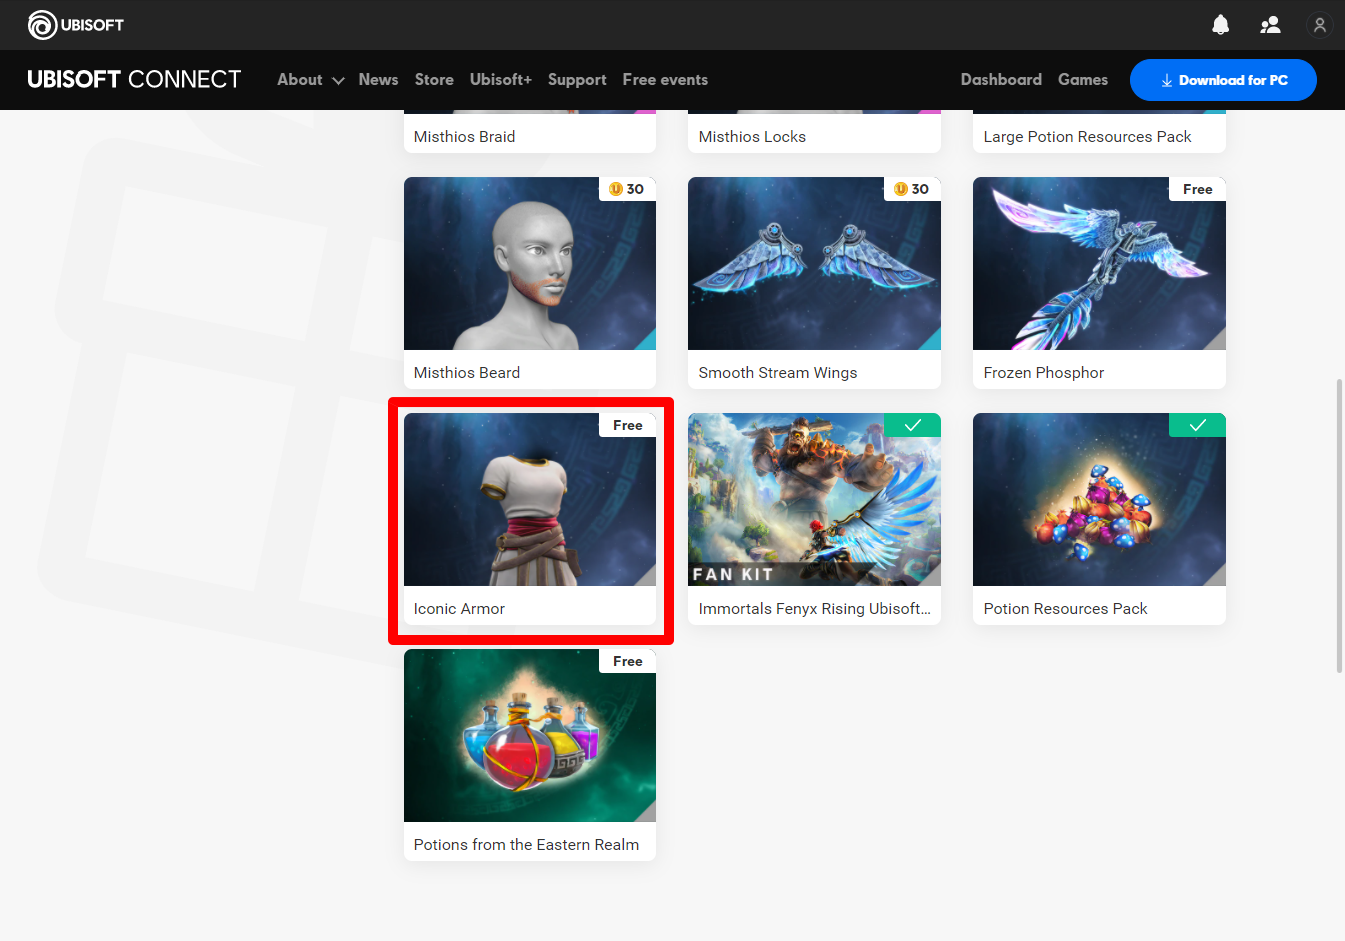Click the Potion Resources Pack title

[1065, 609]
